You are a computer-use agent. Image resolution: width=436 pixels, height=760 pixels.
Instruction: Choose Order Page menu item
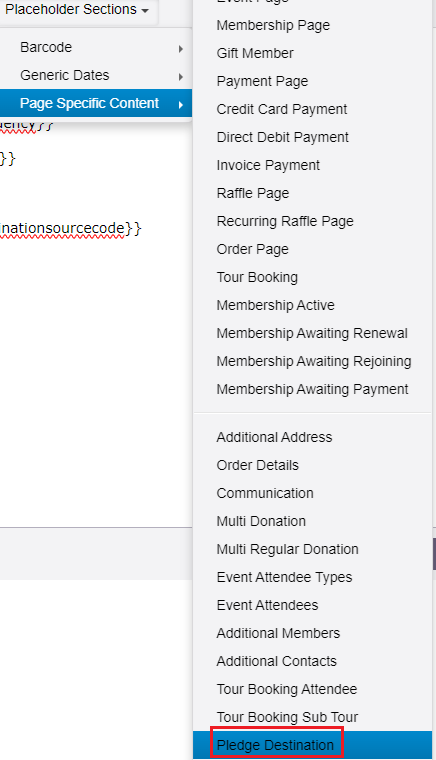pos(312,250)
